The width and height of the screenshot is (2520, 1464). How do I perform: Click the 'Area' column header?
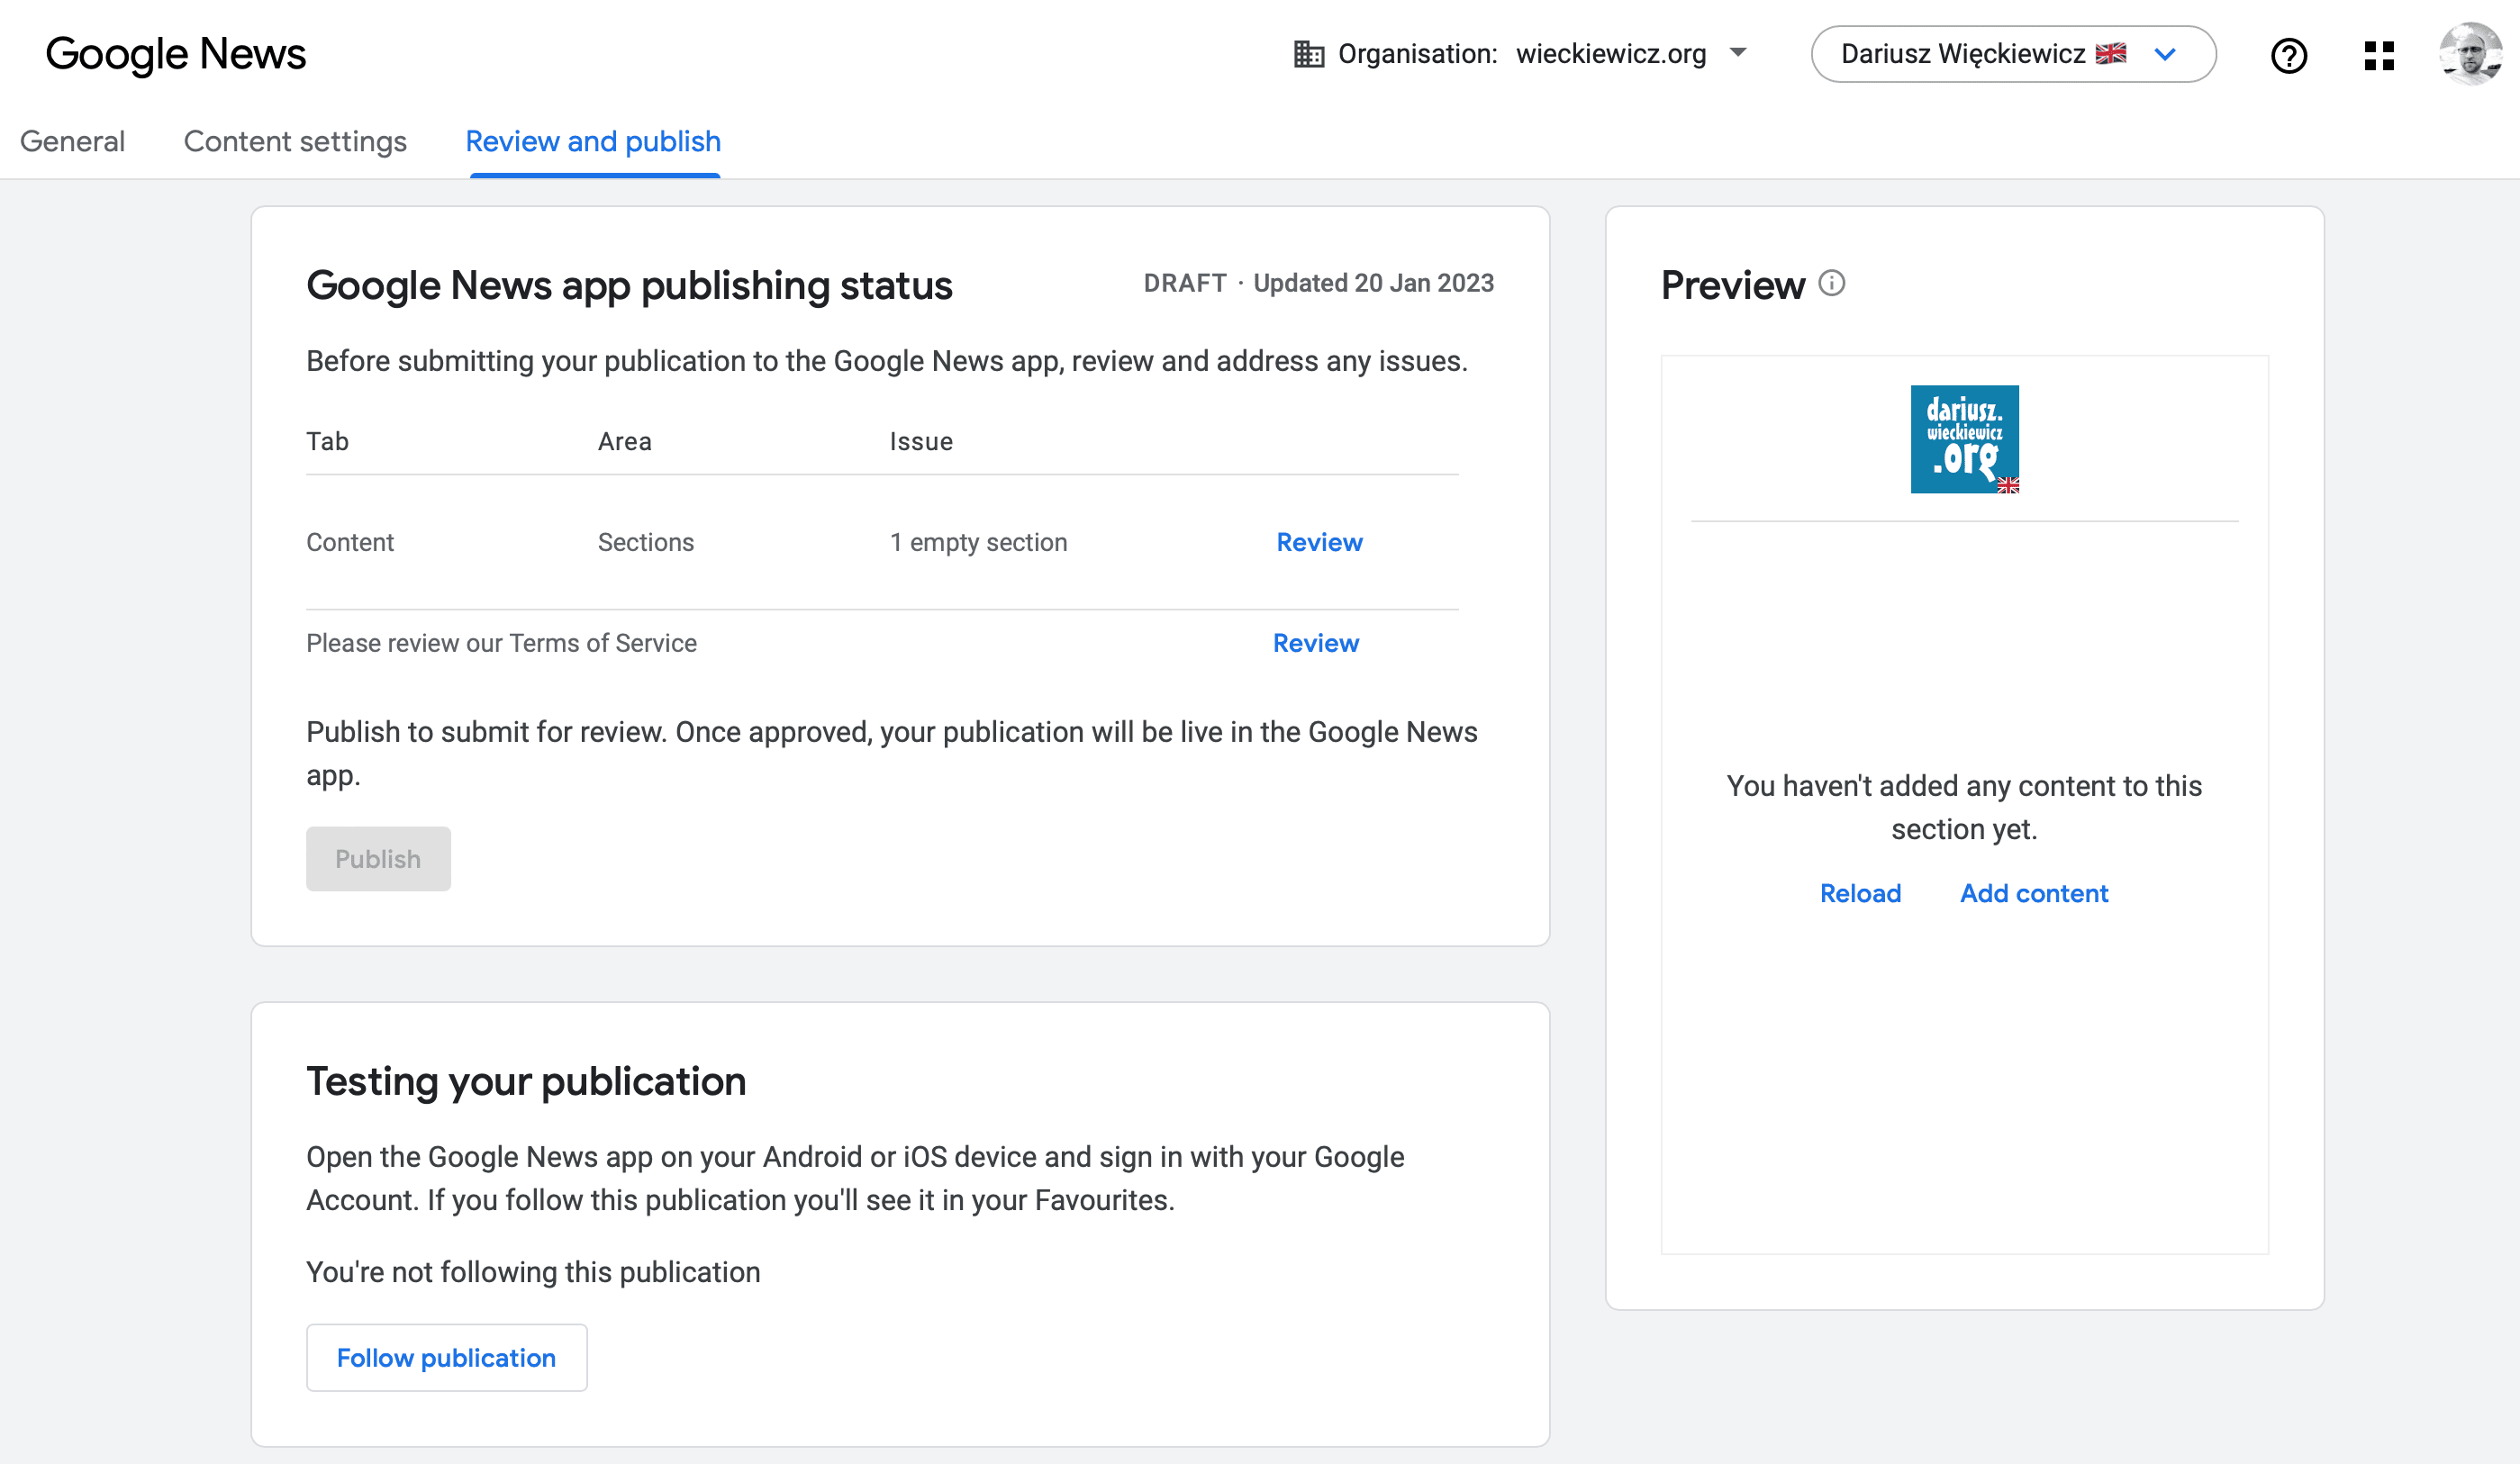pyautogui.click(x=624, y=441)
